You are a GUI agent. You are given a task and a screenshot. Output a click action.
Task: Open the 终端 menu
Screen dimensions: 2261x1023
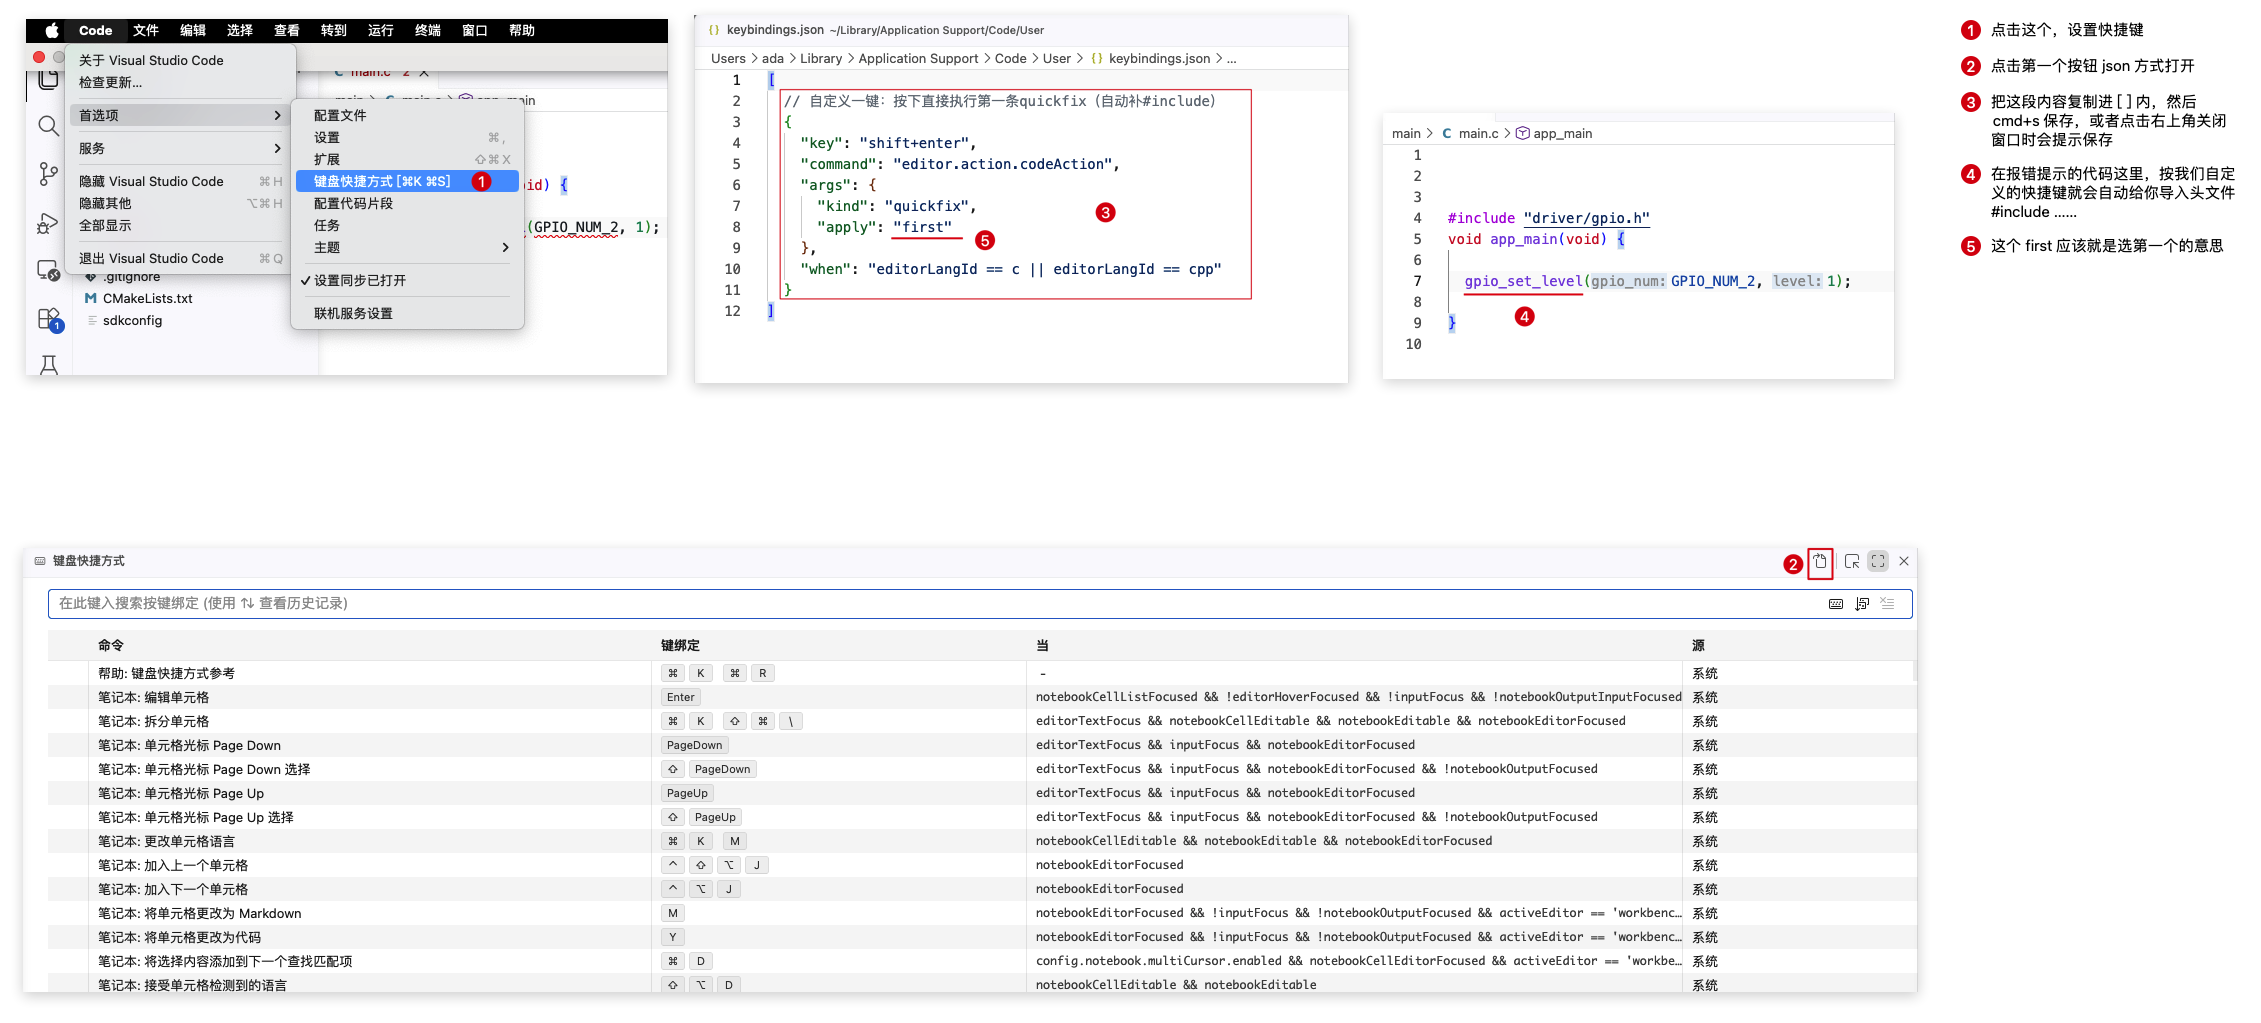(x=428, y=31)
